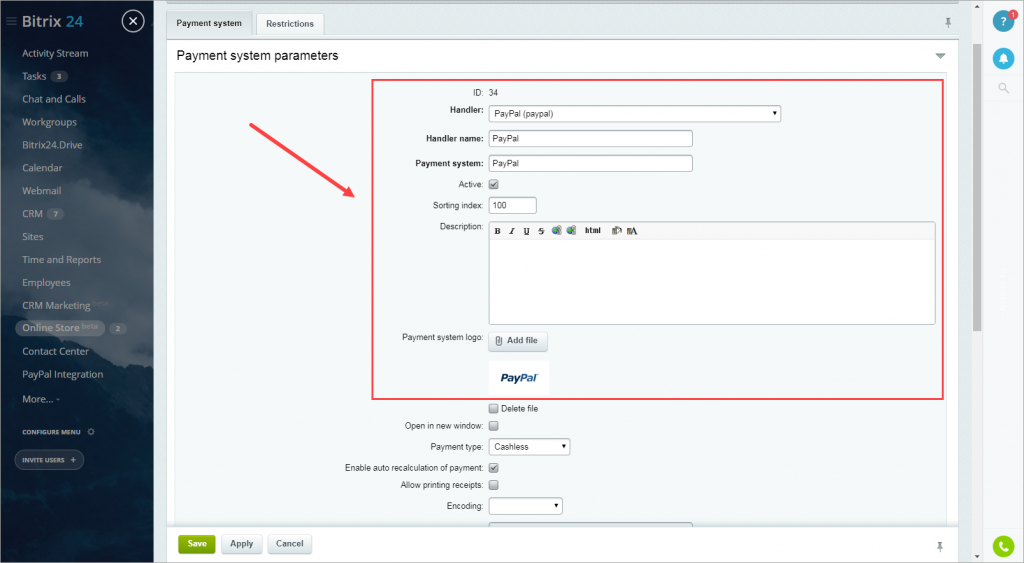Open the CRM menu item
Viewport: 1024px width, 563px height.
(32, 214)
